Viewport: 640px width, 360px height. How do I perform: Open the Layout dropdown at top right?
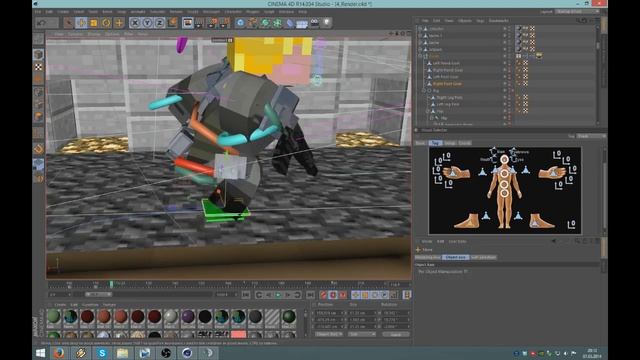tap(576, 12)
